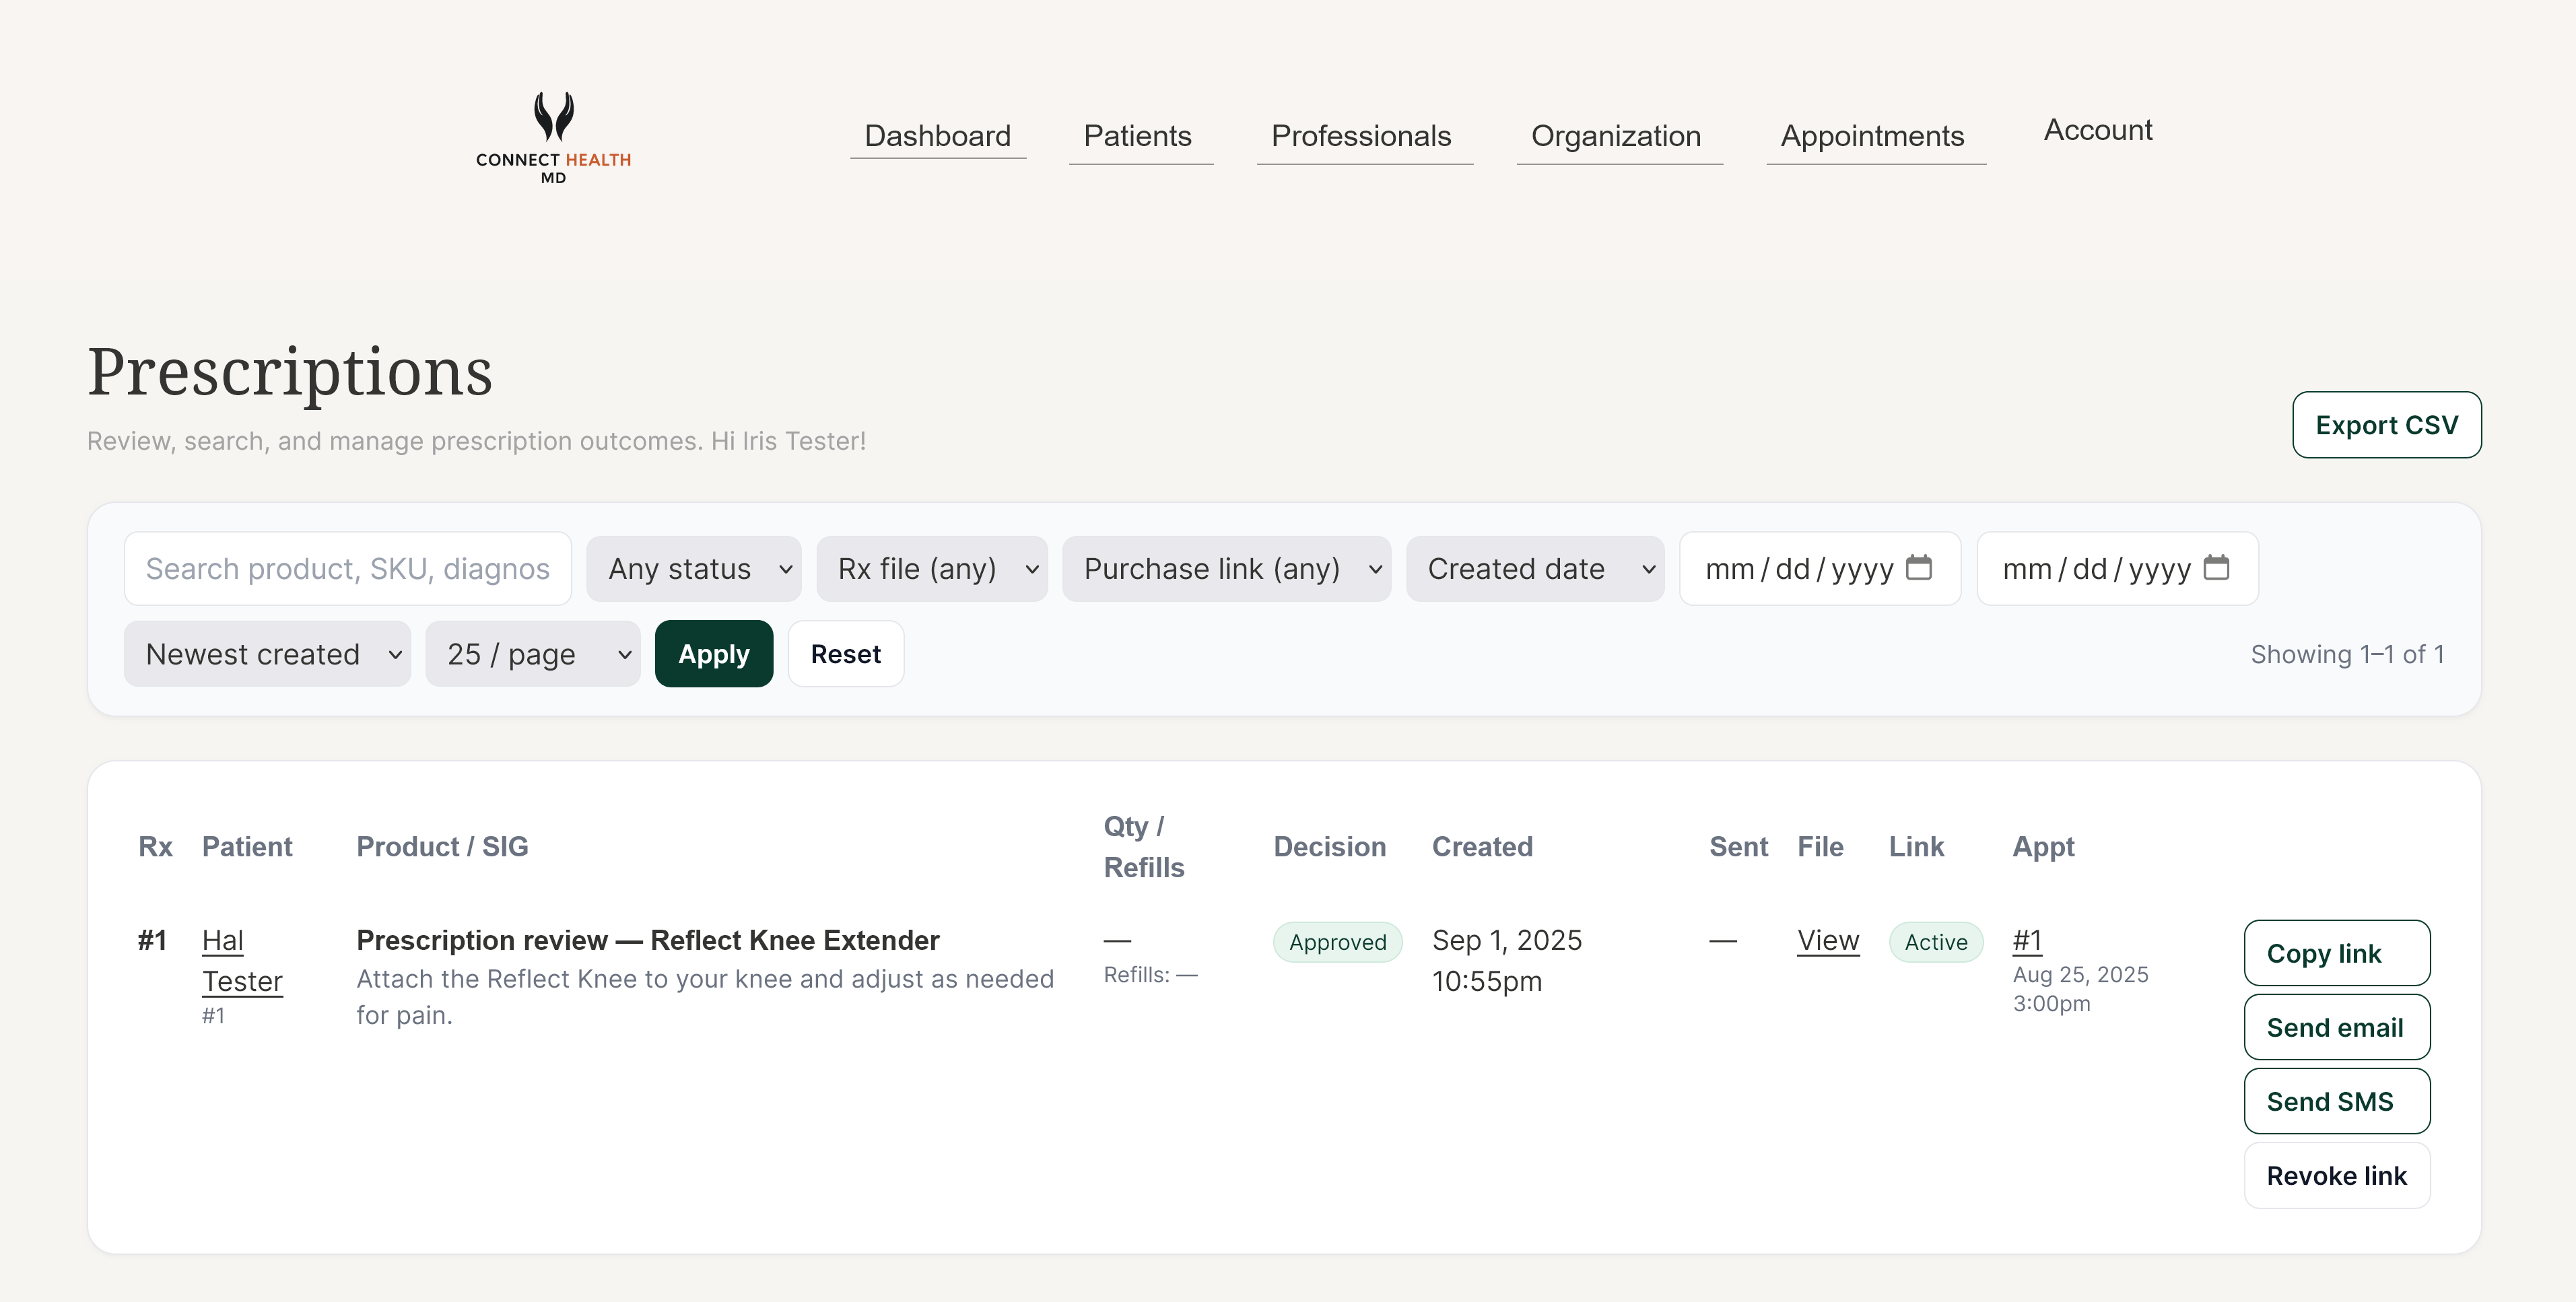Image resolution: width=2576 pixels, height=1302 pixels.
Task: Change sorting via Newest created dropdown
Action: point(267,653)
